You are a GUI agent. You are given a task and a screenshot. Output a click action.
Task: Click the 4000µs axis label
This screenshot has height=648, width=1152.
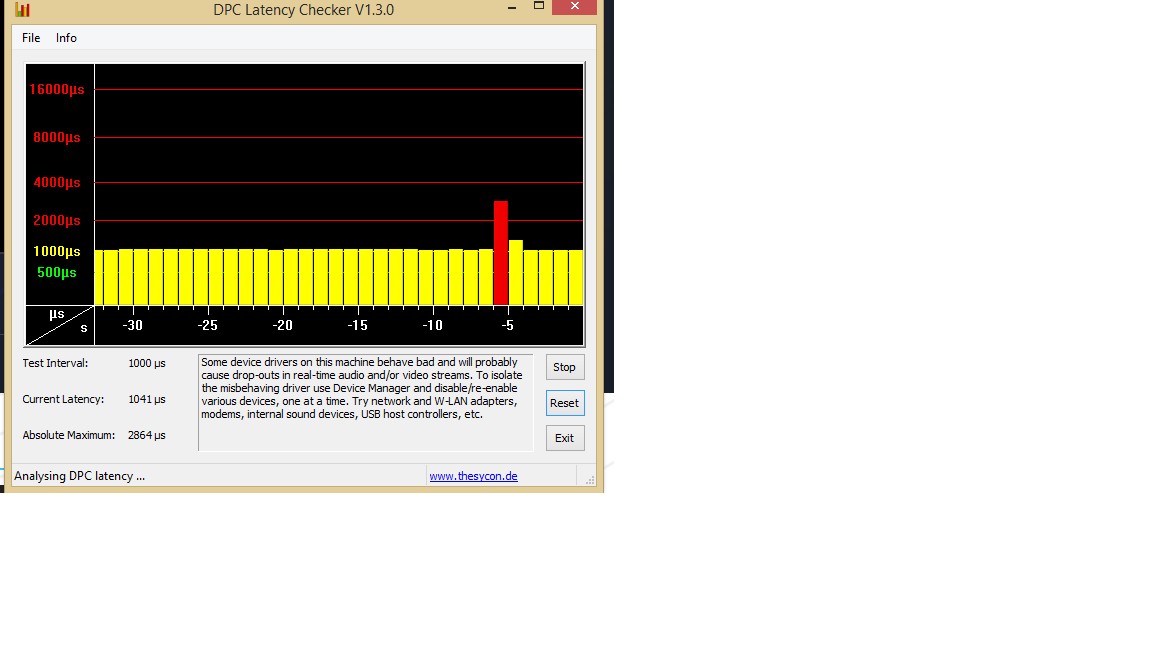click(x=57, y=182)
